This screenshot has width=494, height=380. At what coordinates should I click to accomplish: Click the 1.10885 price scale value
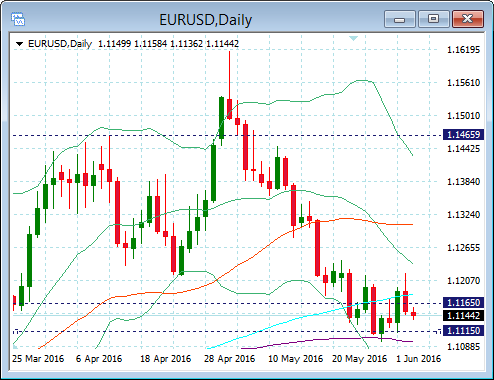(x=463, y=347)
